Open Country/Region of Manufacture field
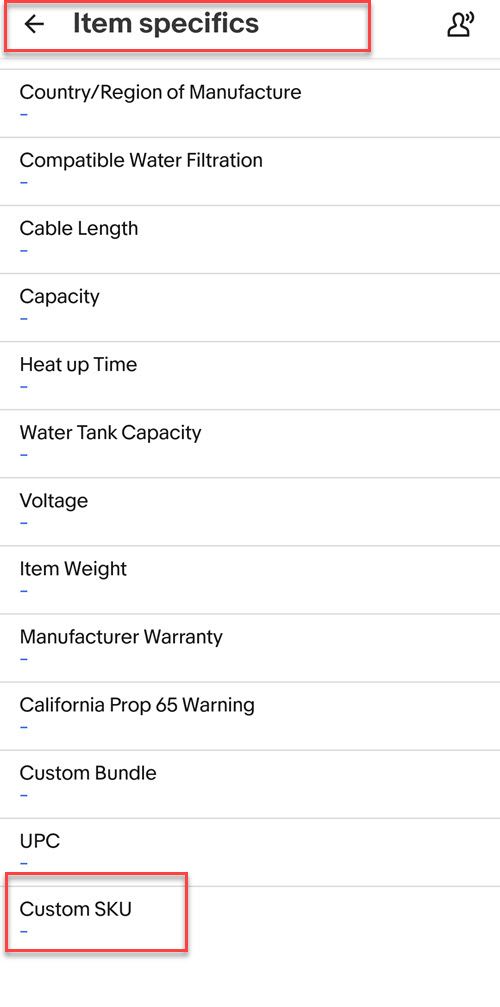 click(250, 103)
